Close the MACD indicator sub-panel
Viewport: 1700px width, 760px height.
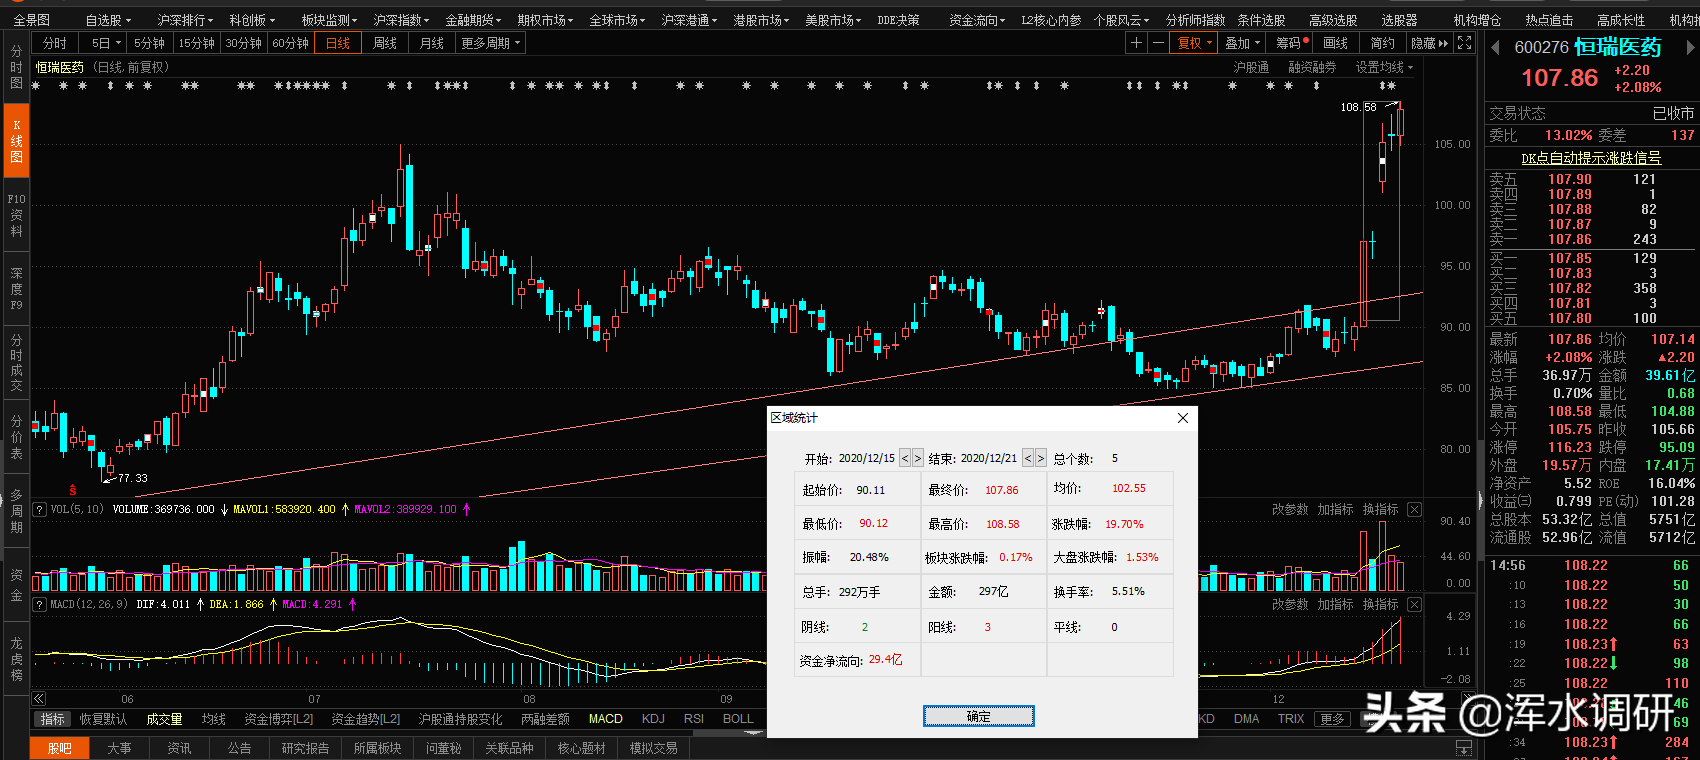pos(1414,604)
